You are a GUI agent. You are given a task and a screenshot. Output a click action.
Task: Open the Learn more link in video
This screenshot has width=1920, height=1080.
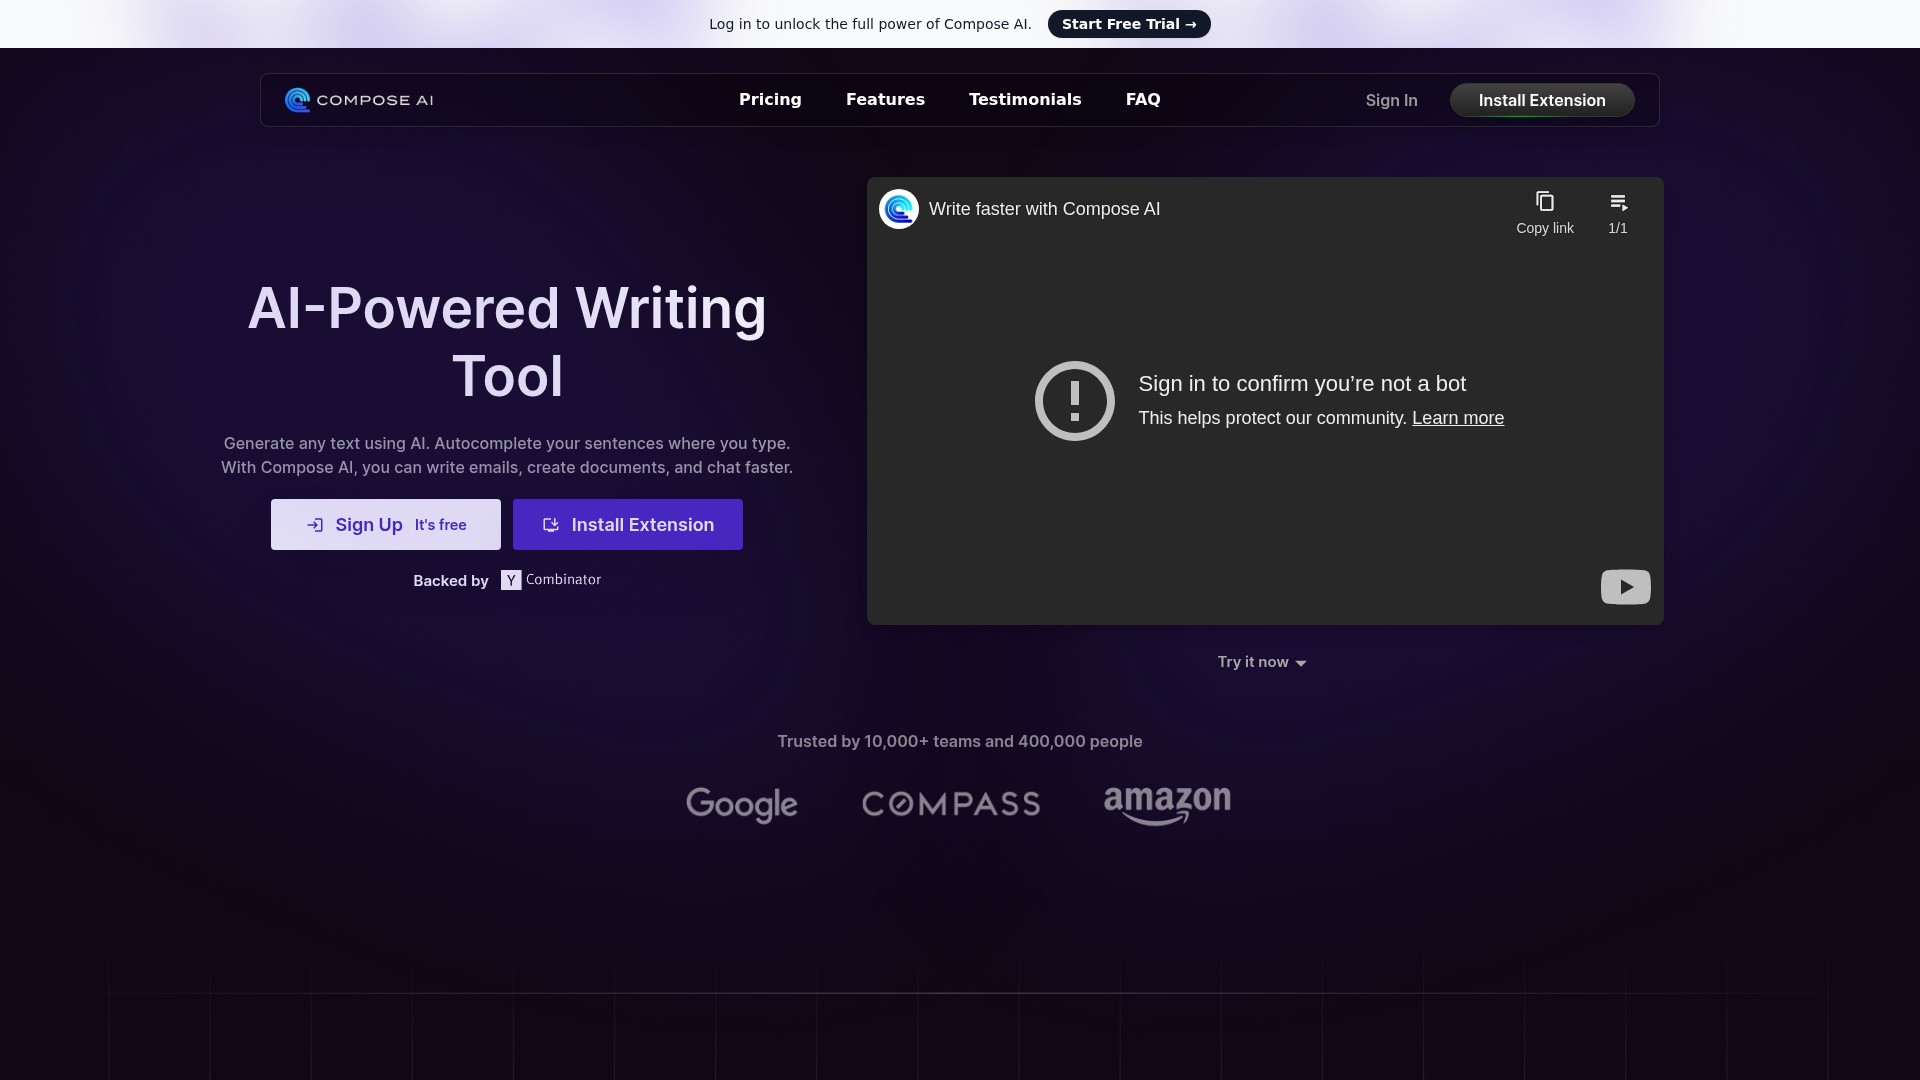[1457, 418]
